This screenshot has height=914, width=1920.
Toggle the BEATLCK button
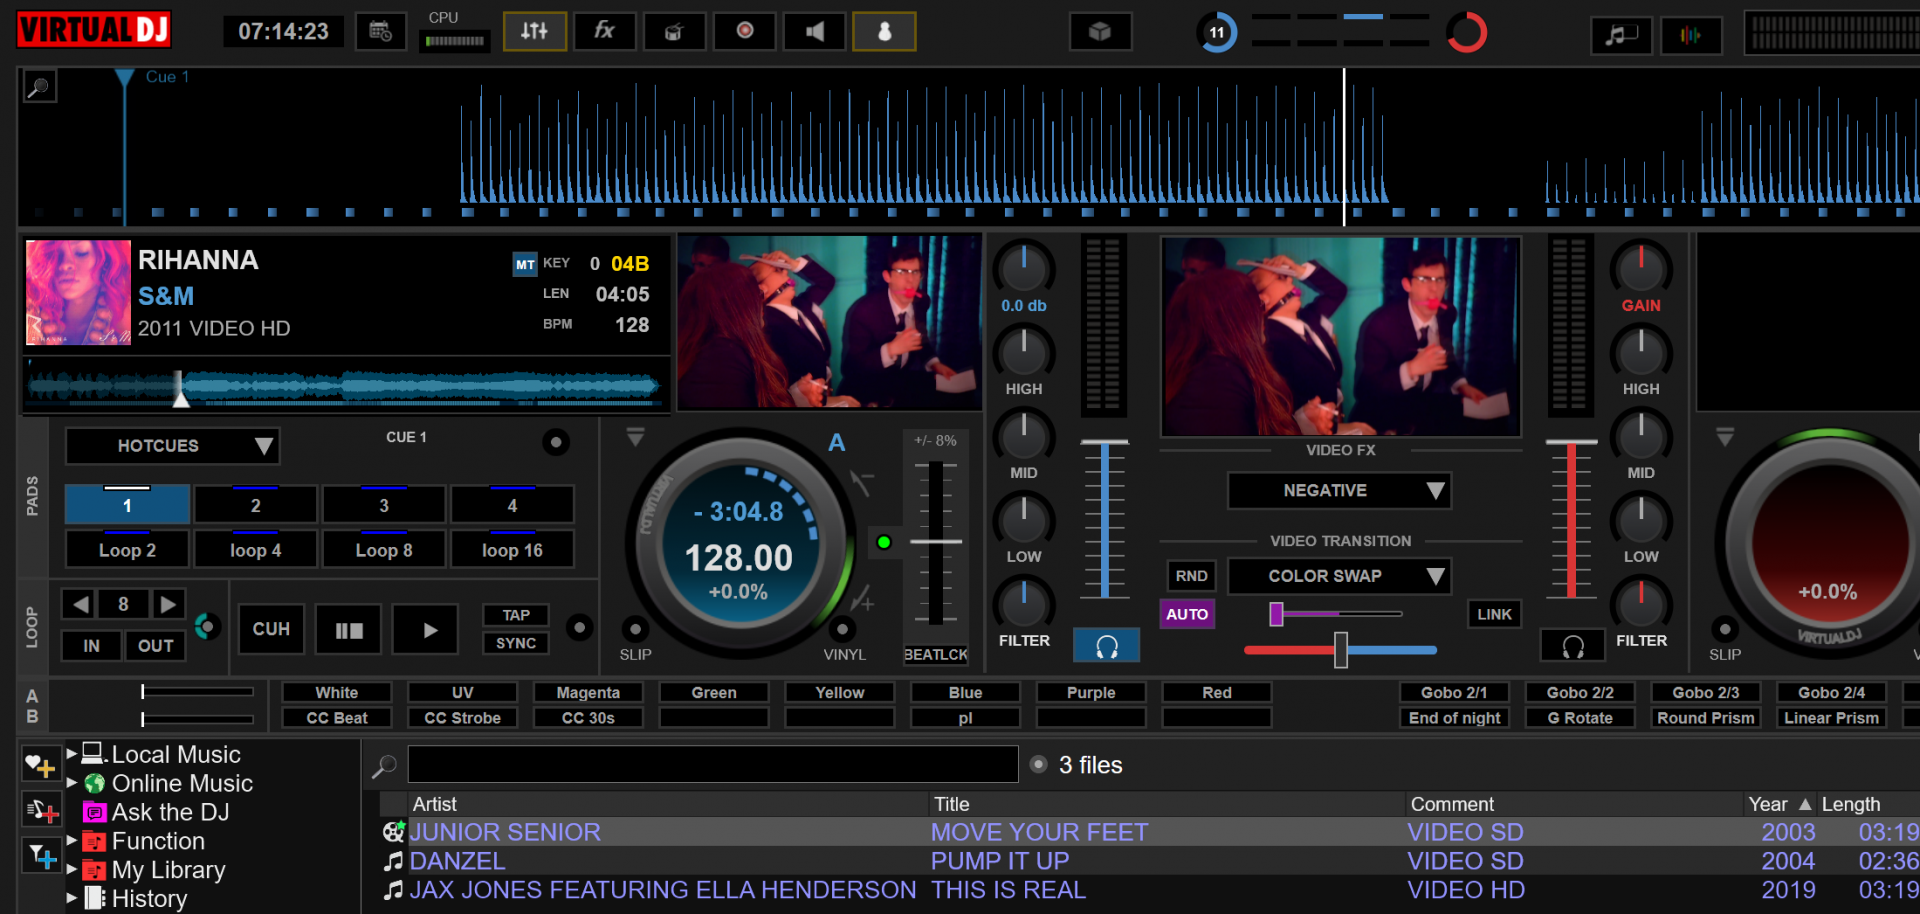(x=935, y=654)
